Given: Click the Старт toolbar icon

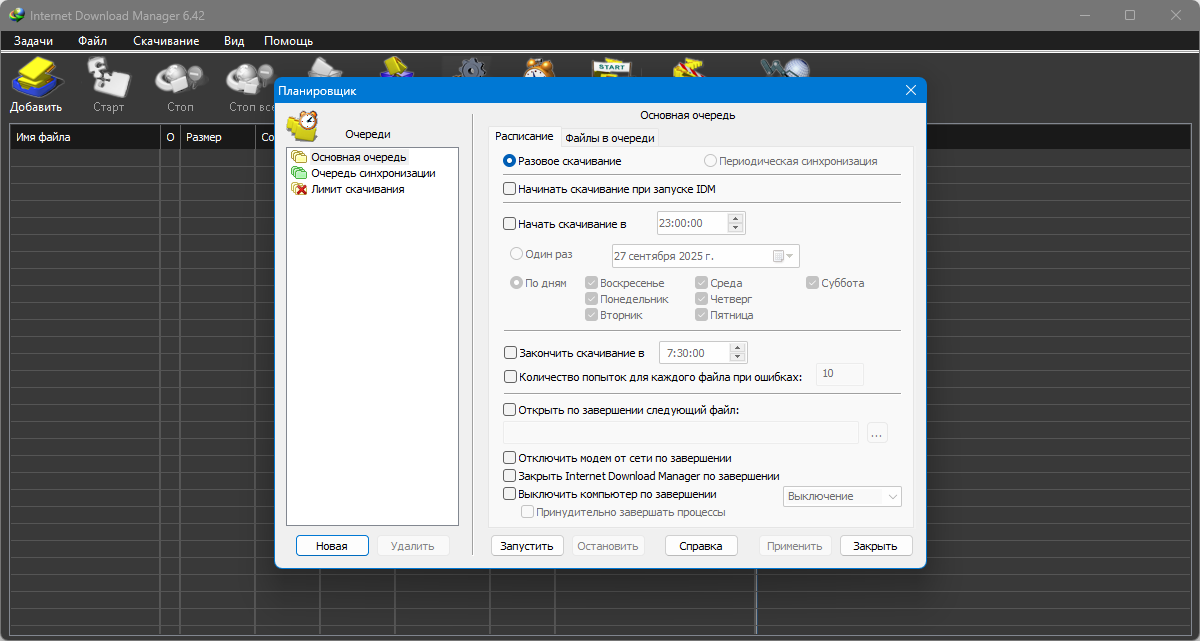Looking at the screenshot, I should tap(108, 80).
